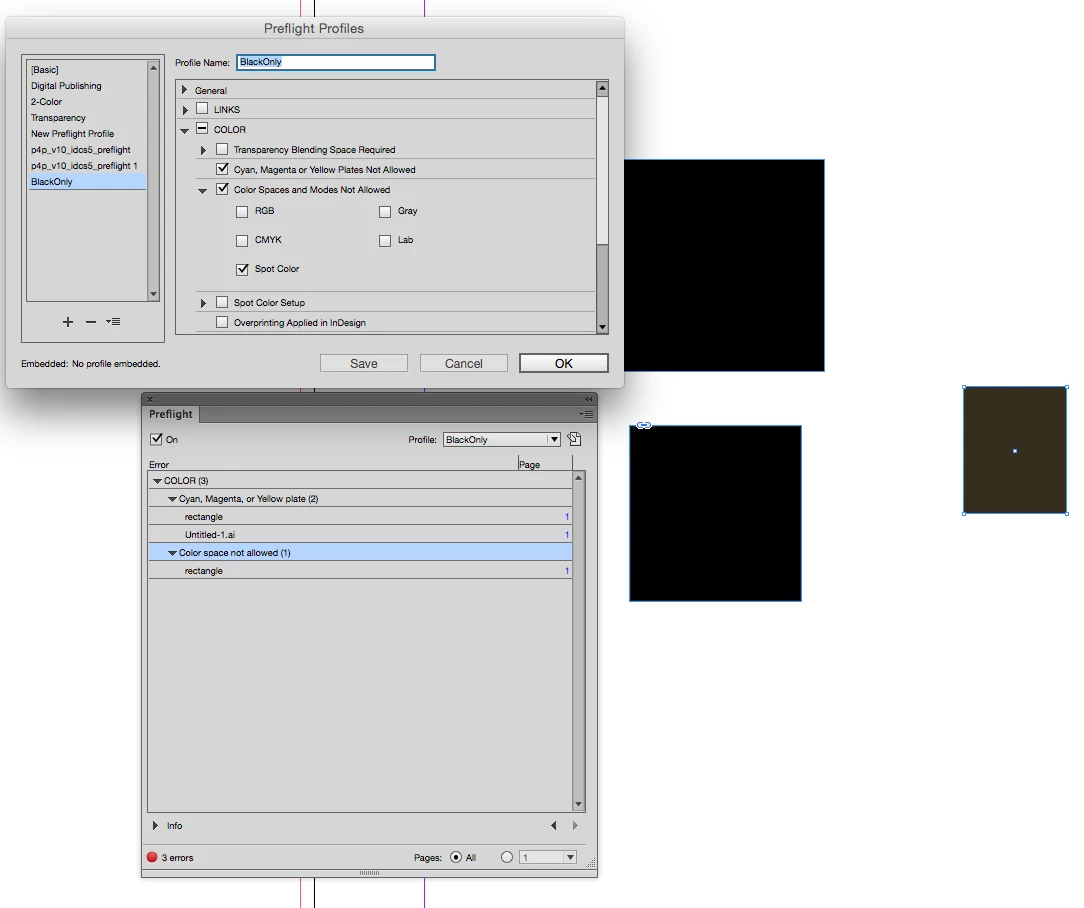Image resolution: width=1084 pixels, height=908 pixels.
Task: Collapse Color space not allowed group
Action: pos(172,553)
